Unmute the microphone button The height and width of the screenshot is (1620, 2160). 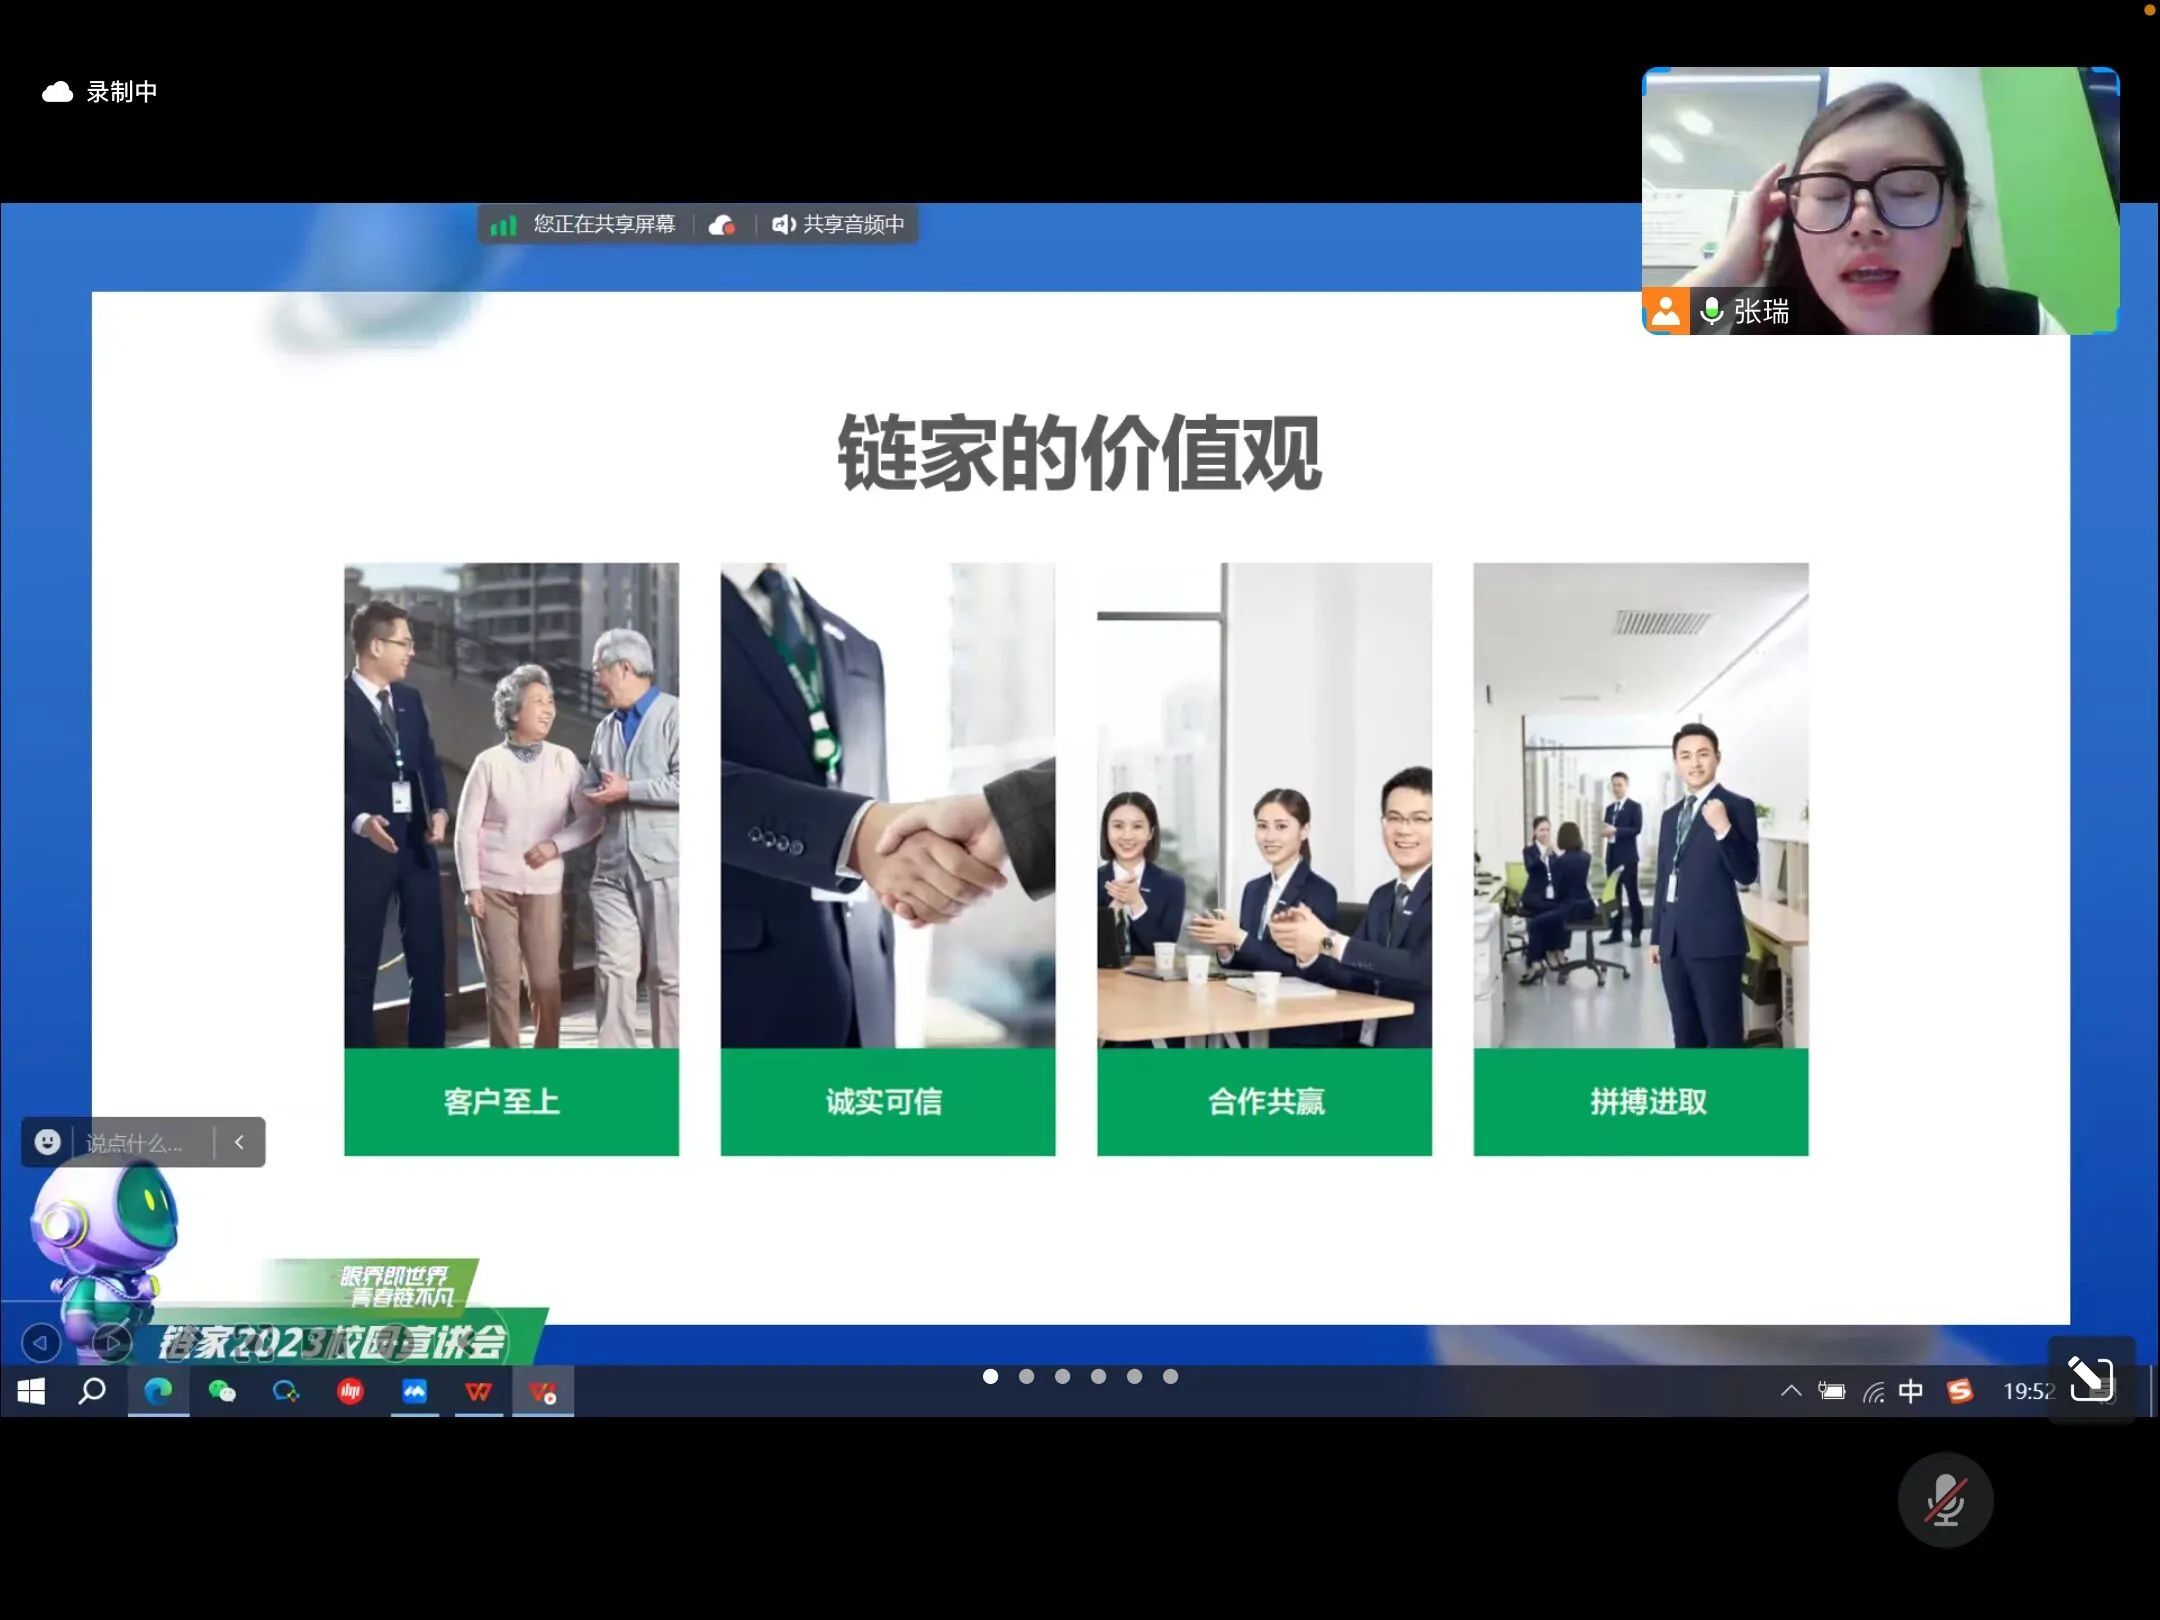point(1945,1499)
